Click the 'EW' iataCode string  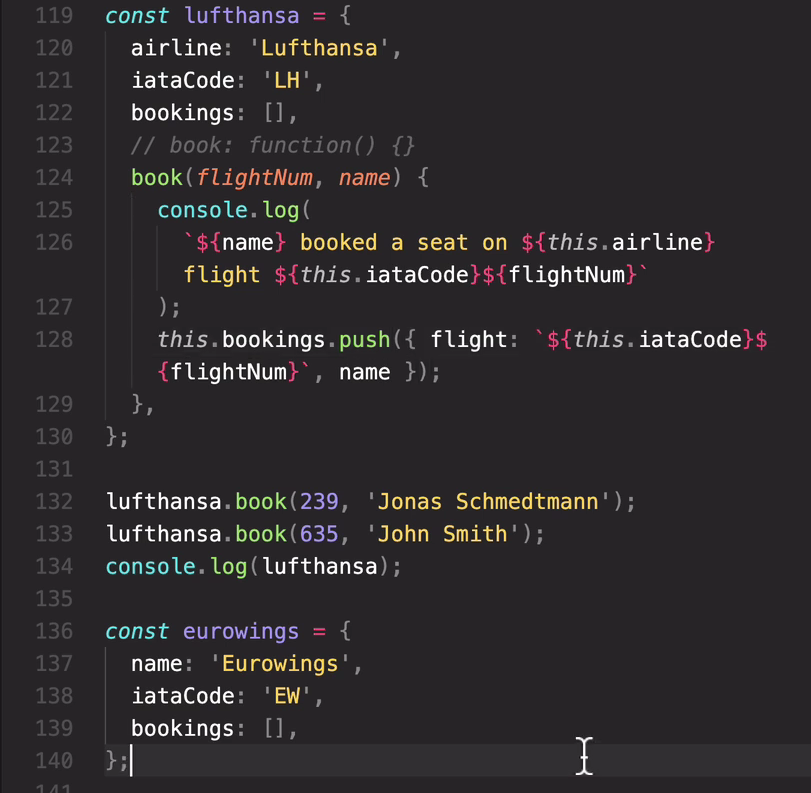click(287, 696)
